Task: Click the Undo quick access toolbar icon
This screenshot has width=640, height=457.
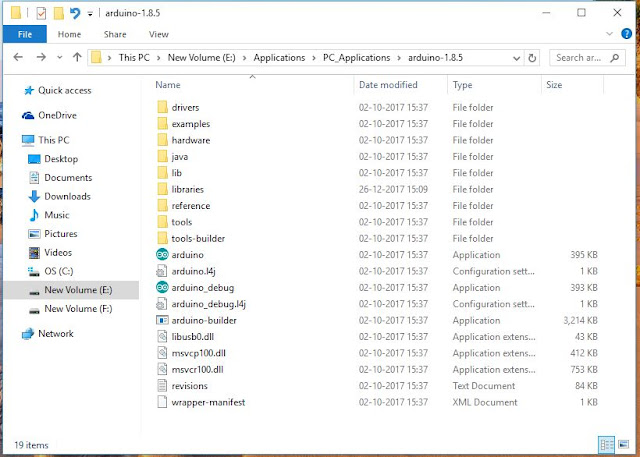Action: click(x=75, y=13)
